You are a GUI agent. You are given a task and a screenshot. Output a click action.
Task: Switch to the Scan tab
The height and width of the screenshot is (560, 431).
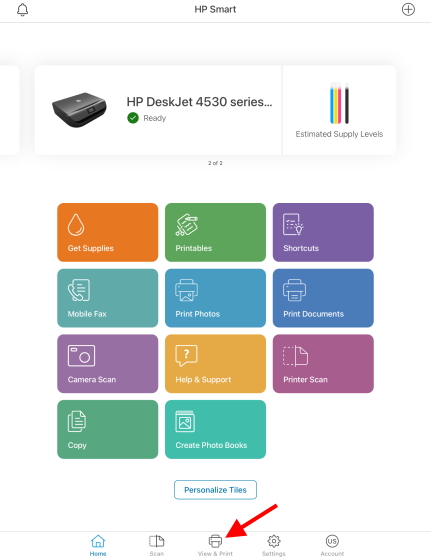point(156,546)
